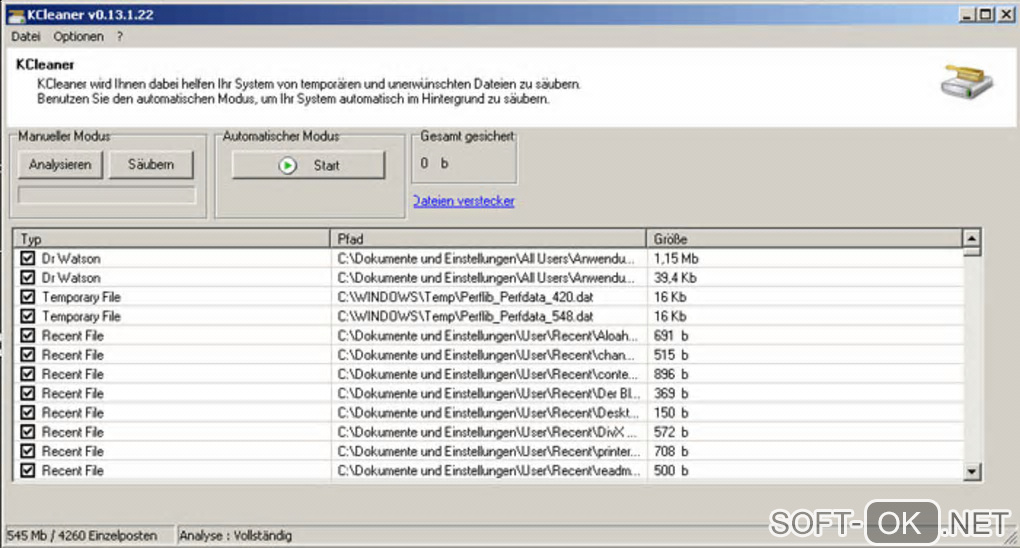The image size is (1020, 548).
Task: Toggle checkbox for the 572 b Recent File
Action: (27, 432)
